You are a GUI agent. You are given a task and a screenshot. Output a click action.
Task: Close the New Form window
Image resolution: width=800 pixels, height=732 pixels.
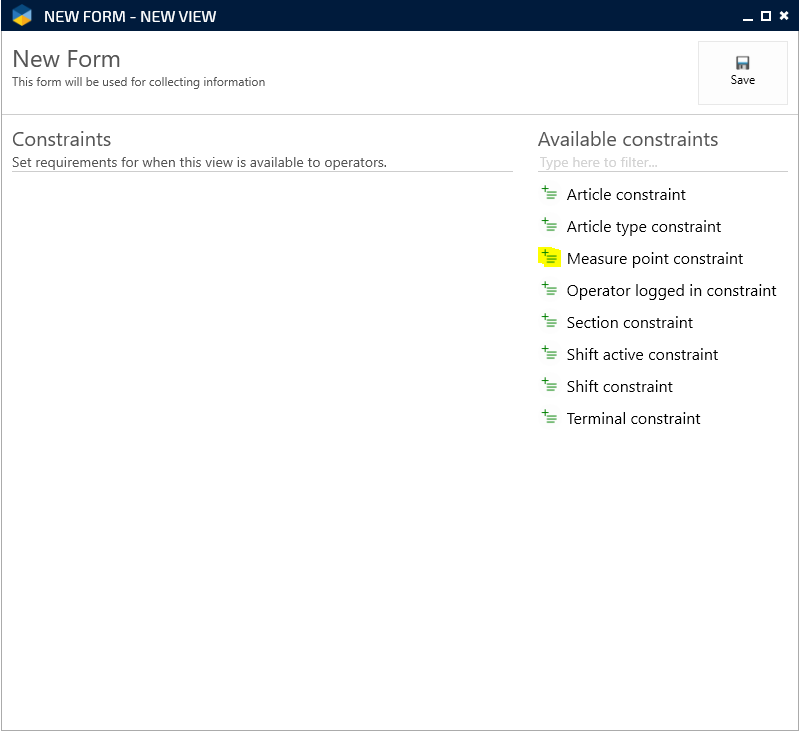(x=784, y=16)
